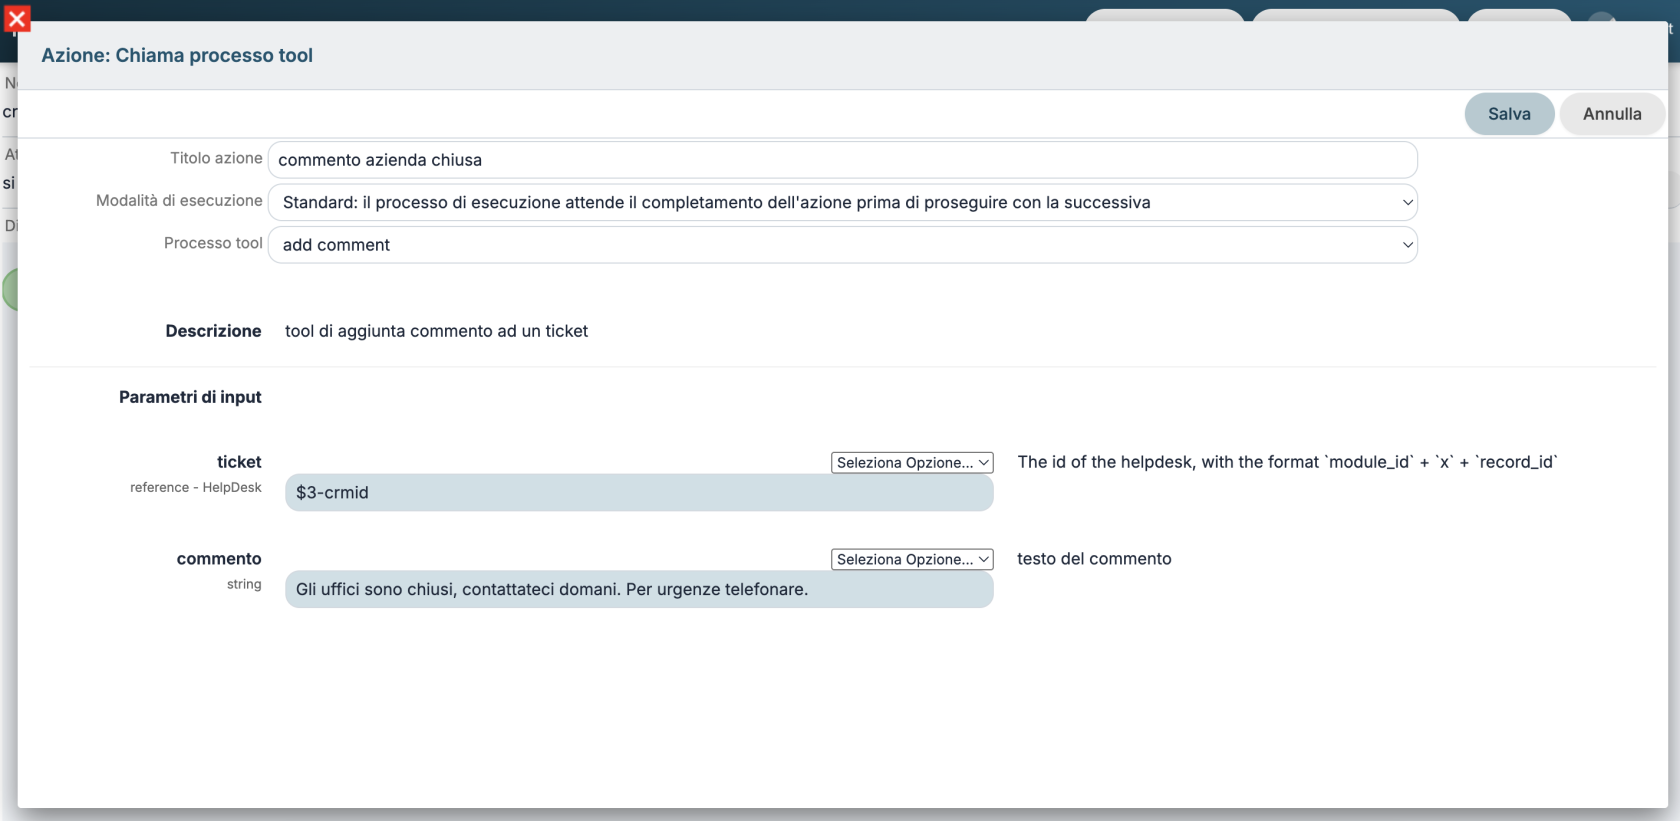Click the 'Parametri di input' heading
The width and height of the screenshot is (1680, 821).
pyautogui.click(x=190, y=397)
